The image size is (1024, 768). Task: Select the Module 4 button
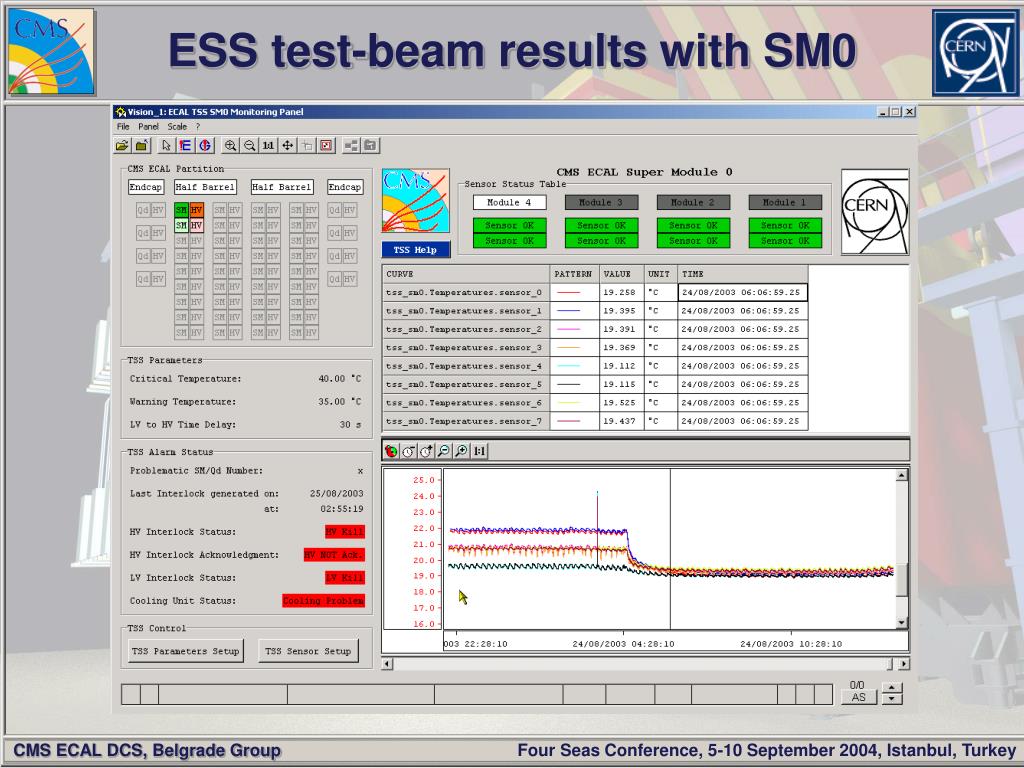[x=509, y=202]
